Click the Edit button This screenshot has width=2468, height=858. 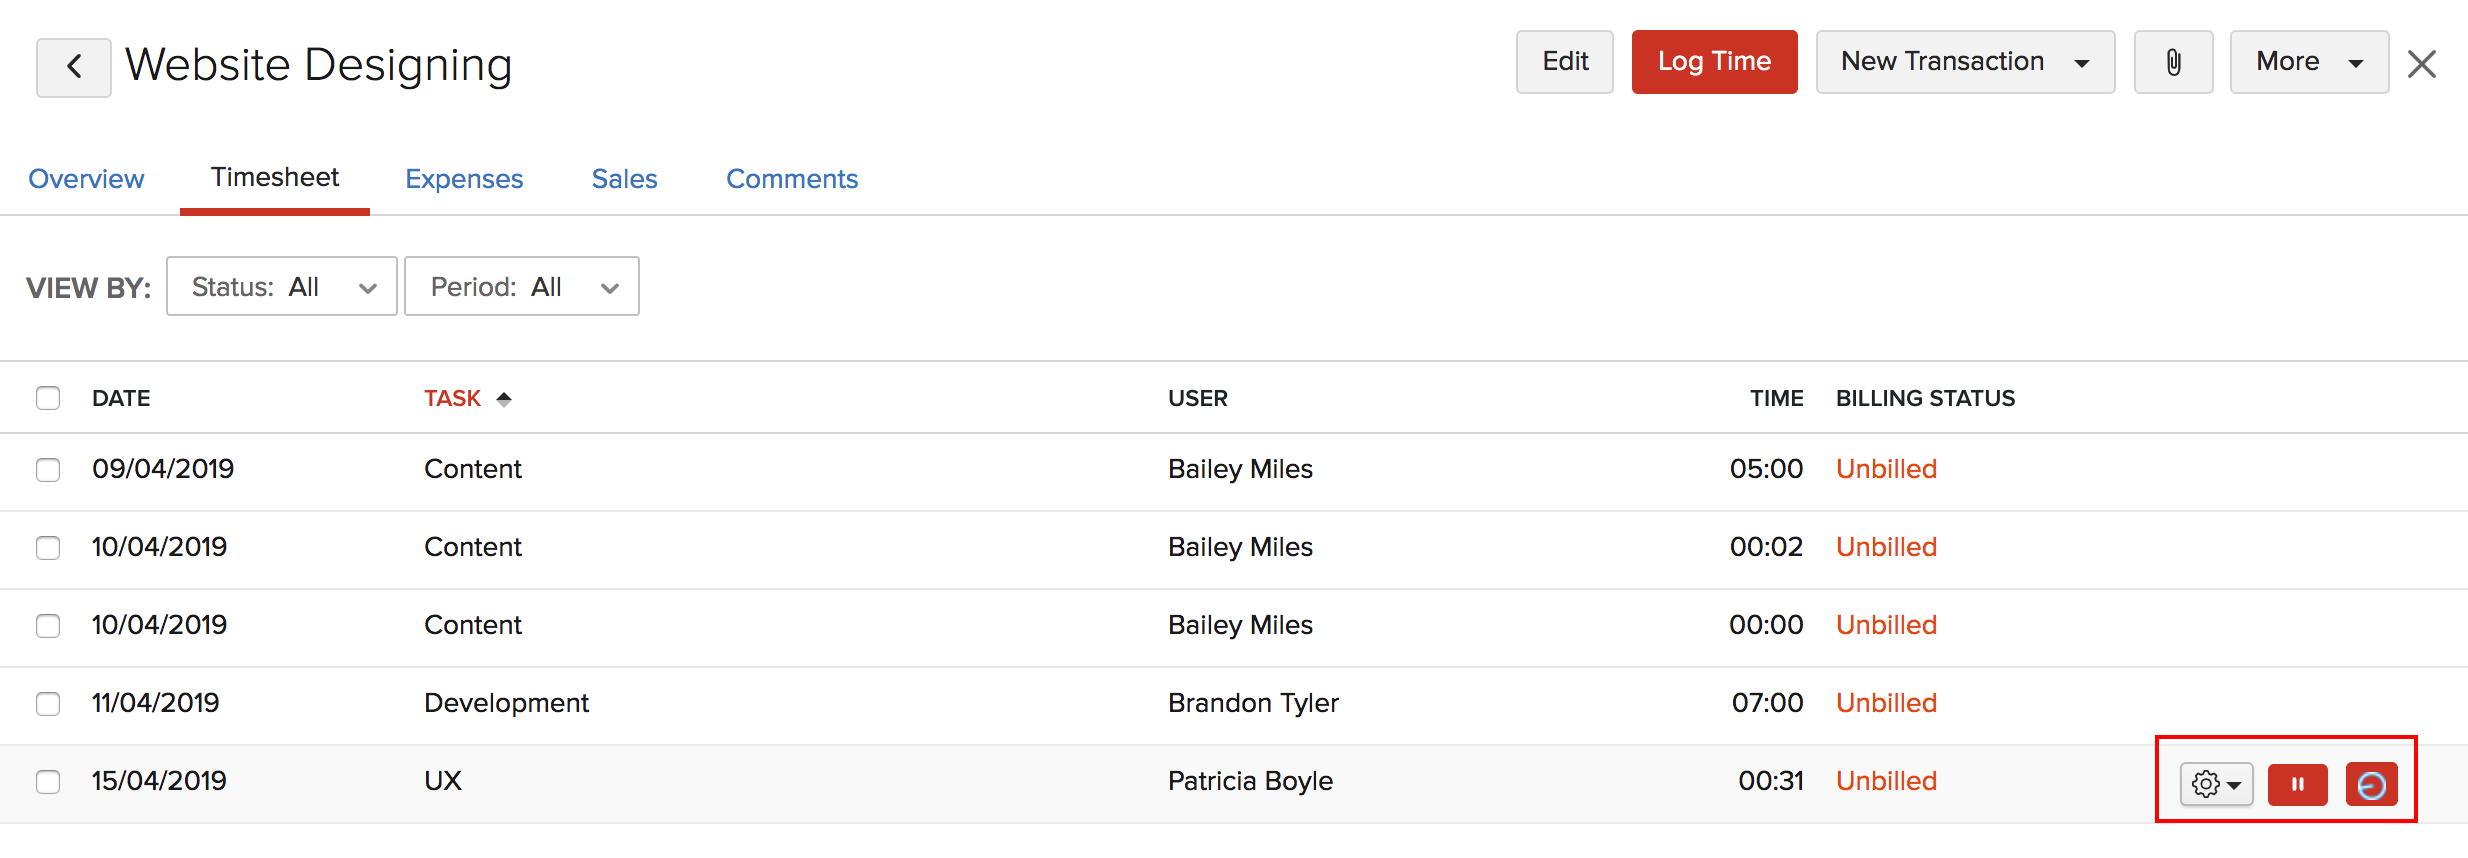coord(1564,62)
